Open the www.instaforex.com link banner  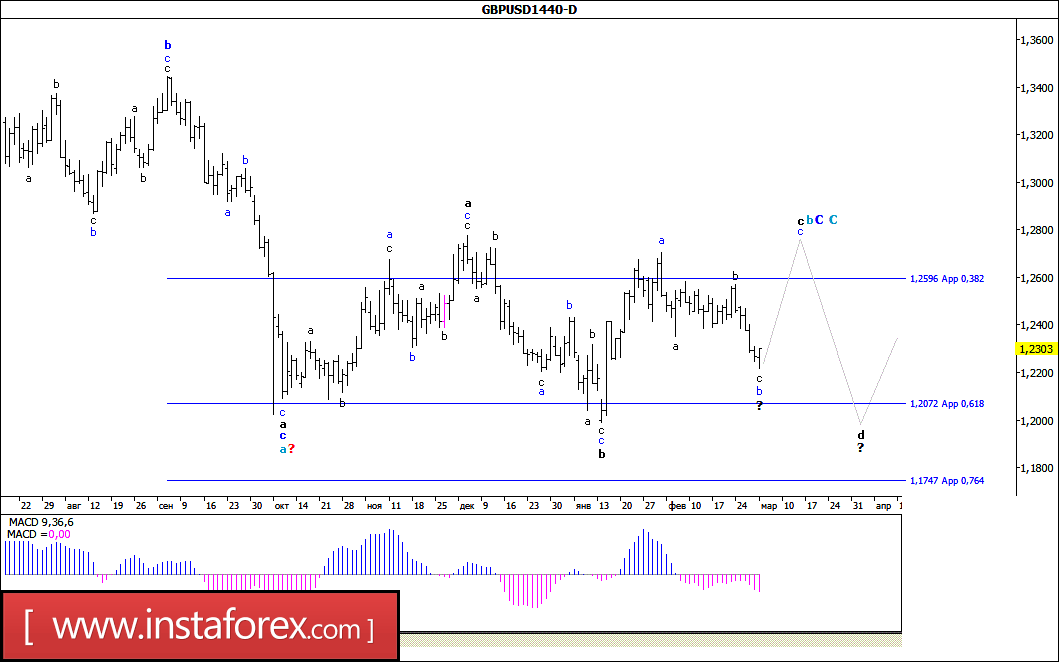[200, 626]
